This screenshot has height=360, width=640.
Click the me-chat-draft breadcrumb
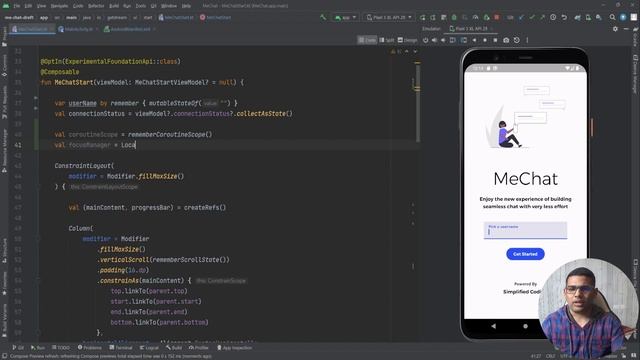(20, 18)
